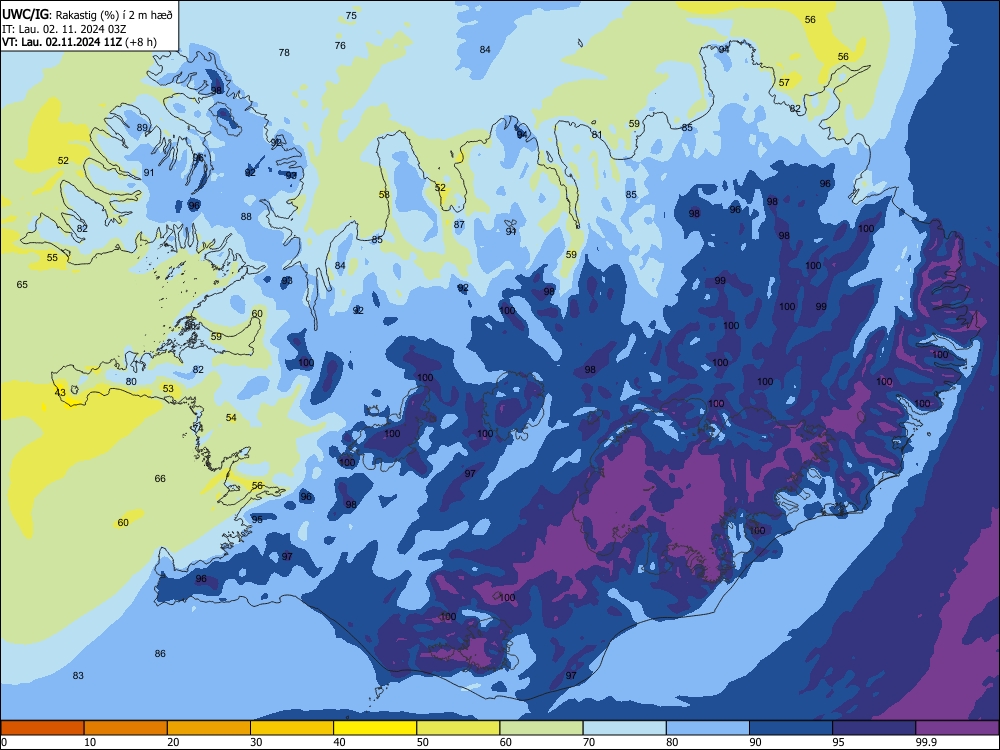Click the light blue 80–90 legend swatch

coord(708,728)
